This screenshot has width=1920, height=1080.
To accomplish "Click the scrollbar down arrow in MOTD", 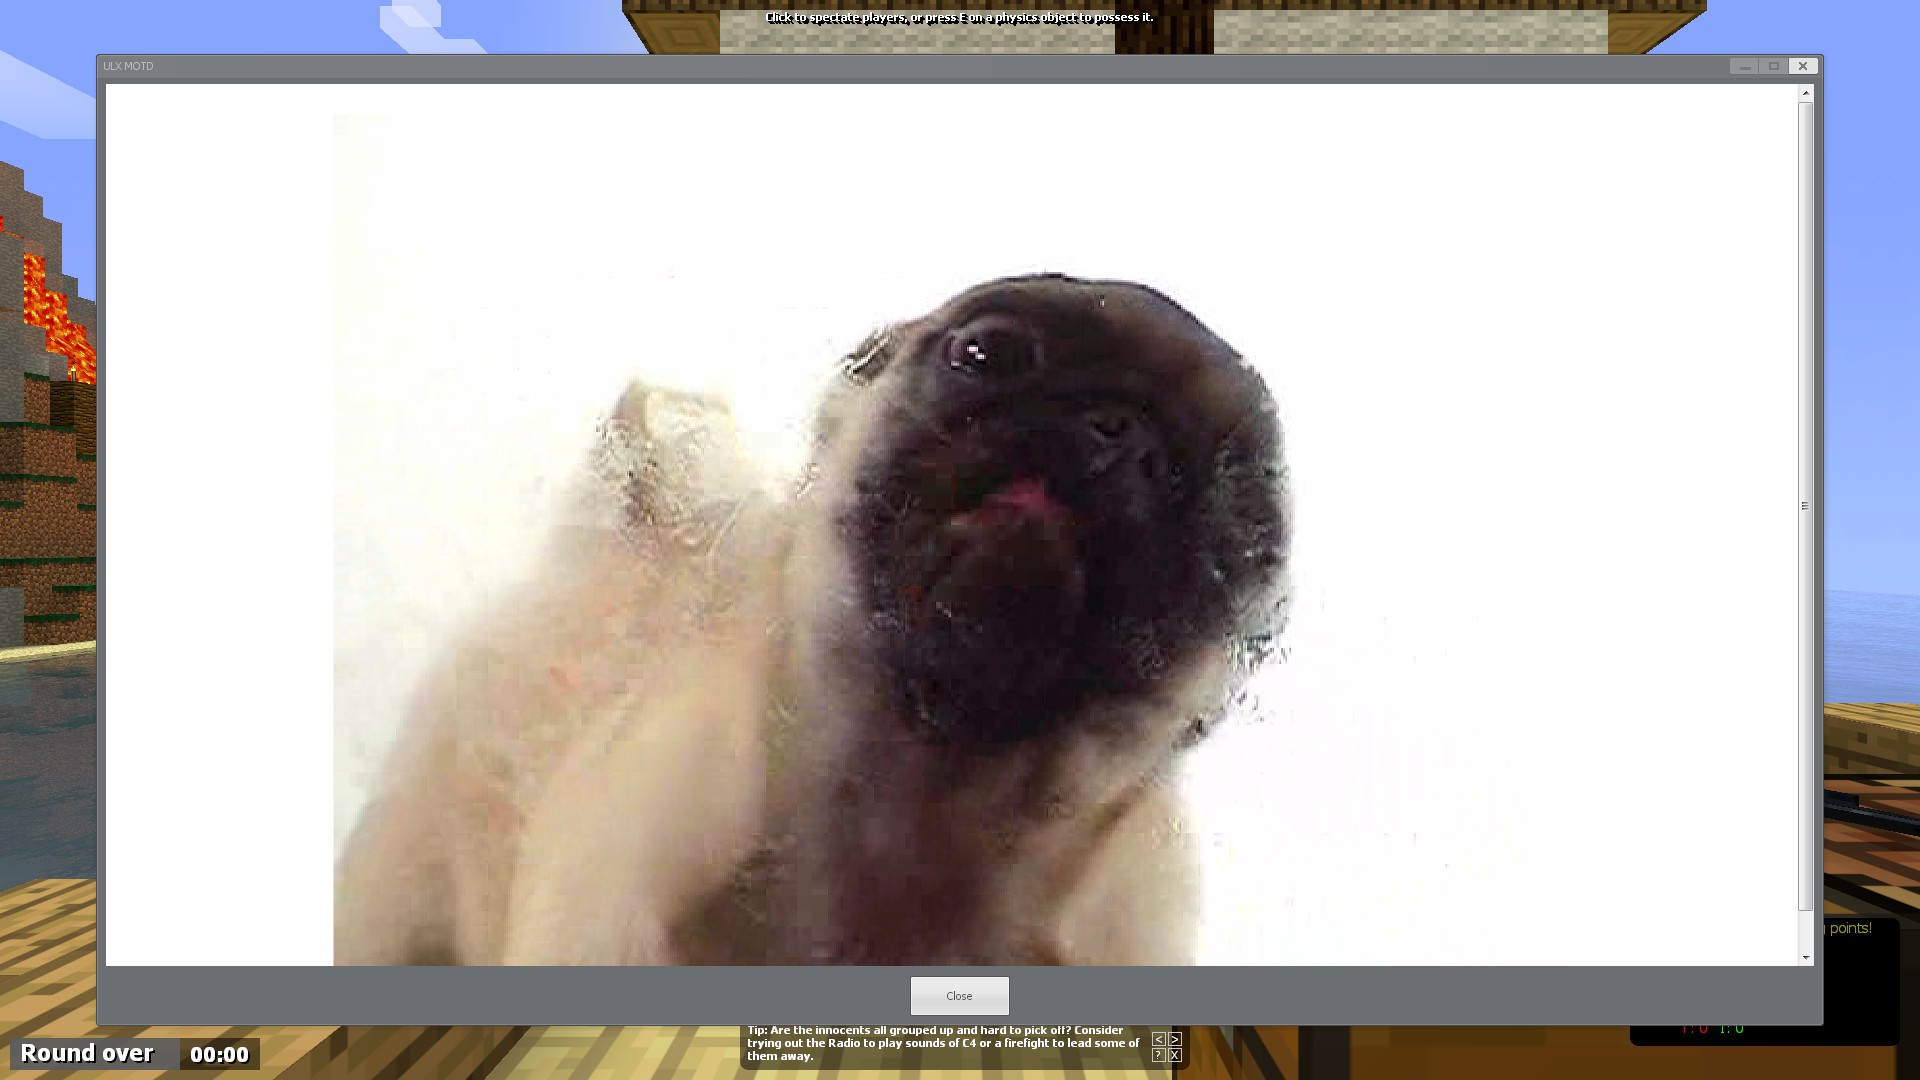I will tap(1805, 958).
